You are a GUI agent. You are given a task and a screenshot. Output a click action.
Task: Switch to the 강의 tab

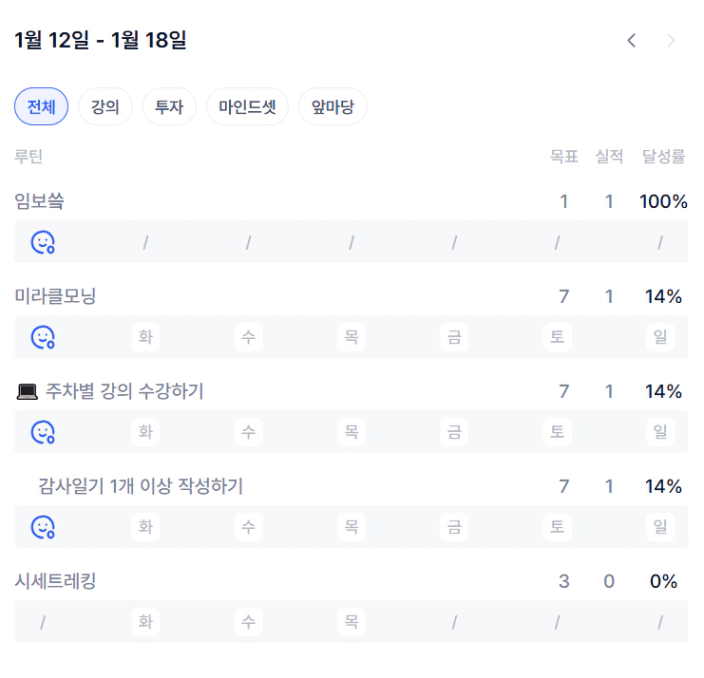pos(105,107)
